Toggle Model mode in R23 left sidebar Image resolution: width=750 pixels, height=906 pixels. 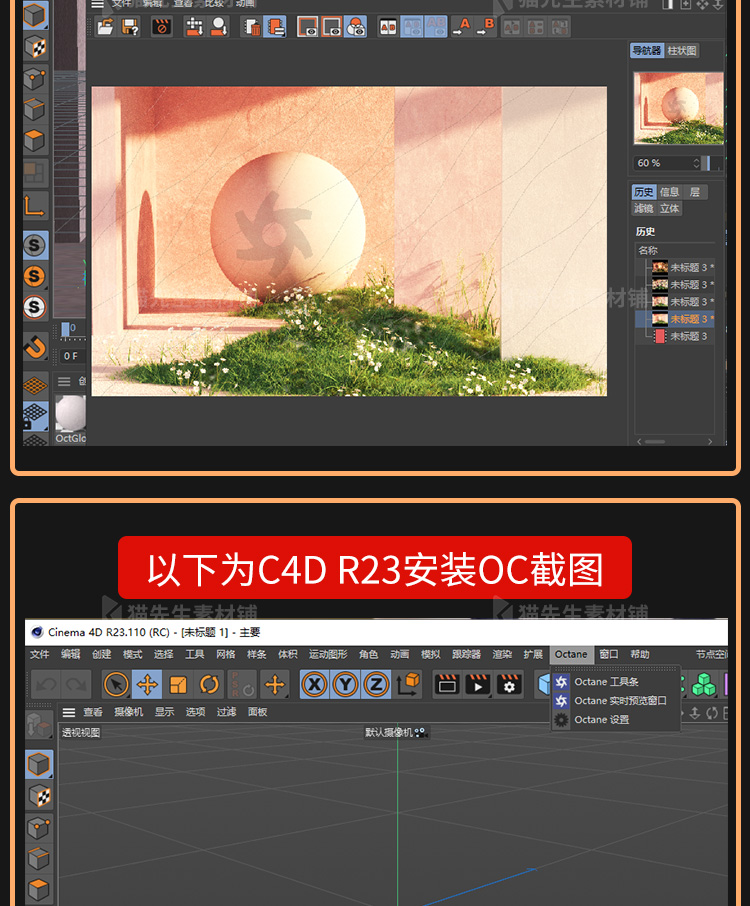[39, 764]
